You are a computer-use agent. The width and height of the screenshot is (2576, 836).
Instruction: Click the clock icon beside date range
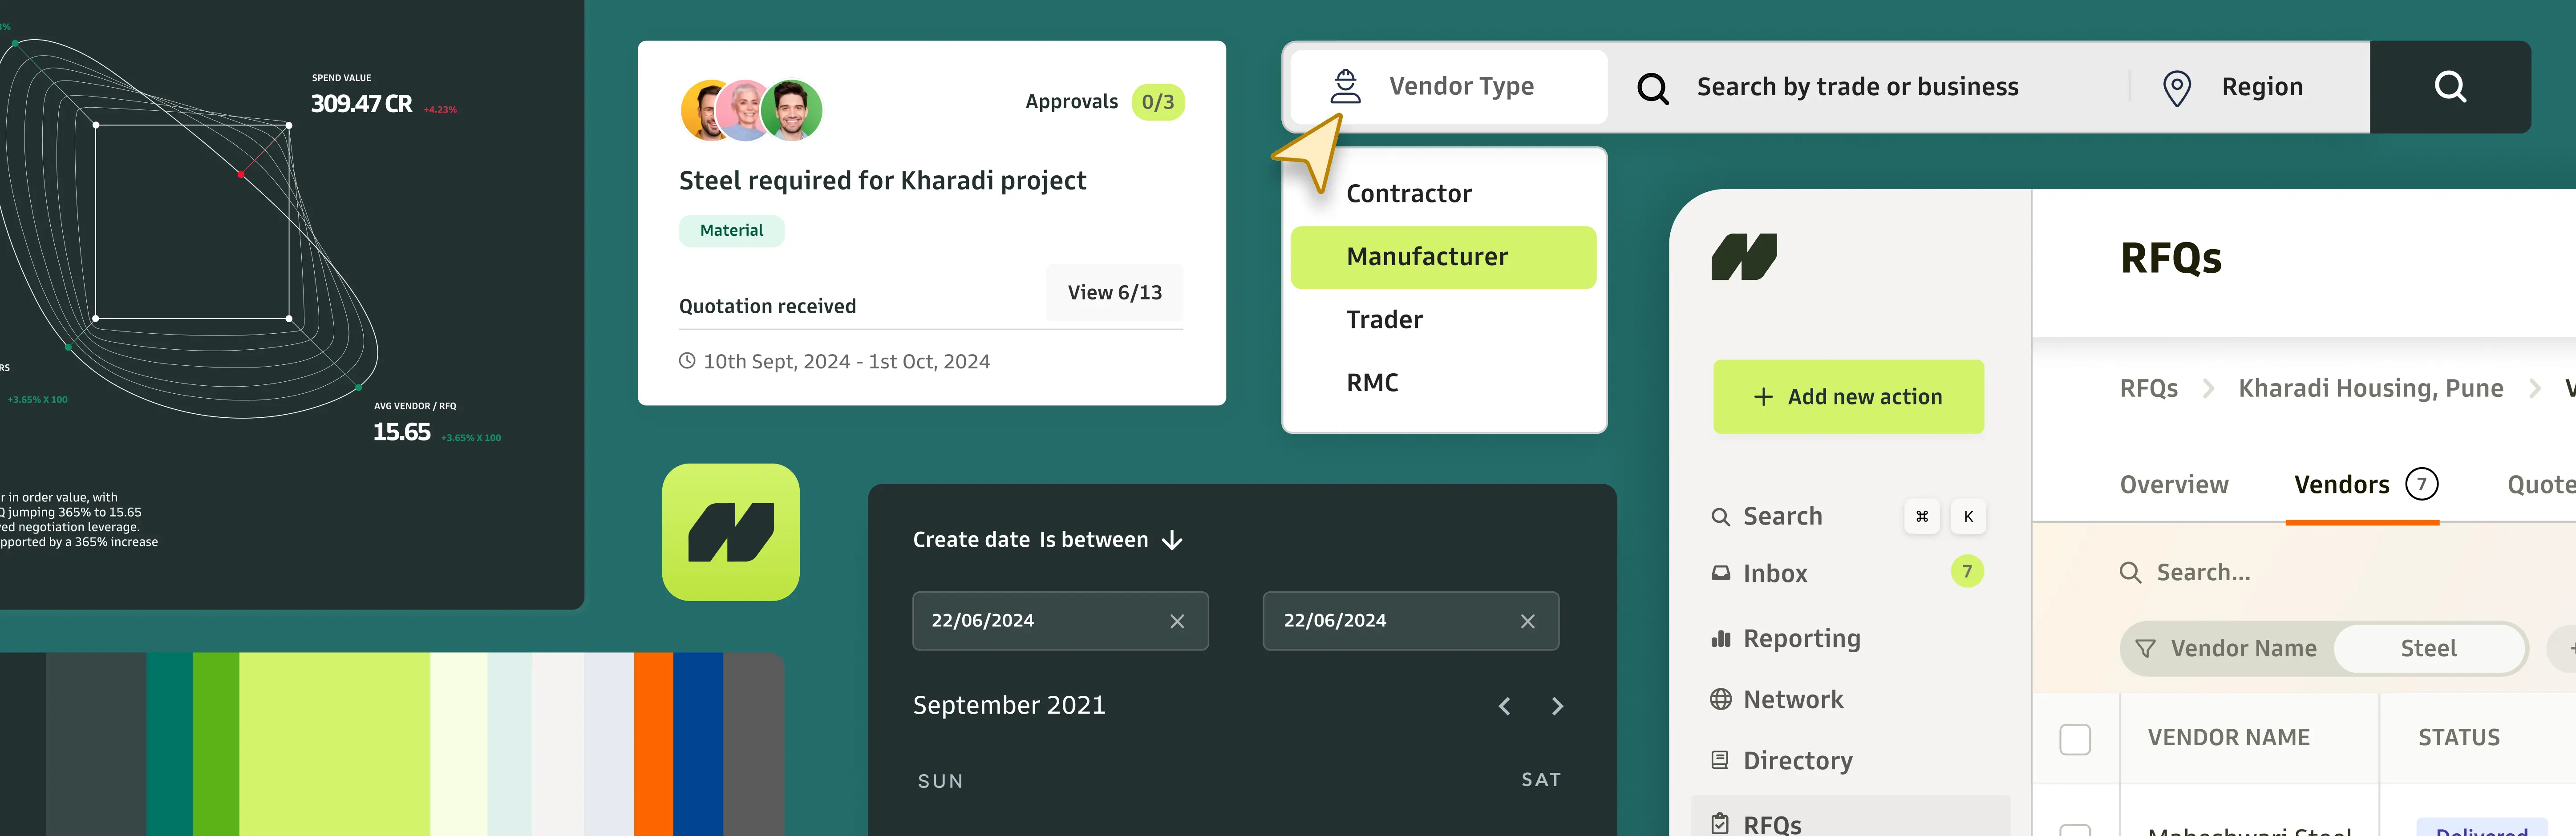pyautogui.click(x=687, y=361)
